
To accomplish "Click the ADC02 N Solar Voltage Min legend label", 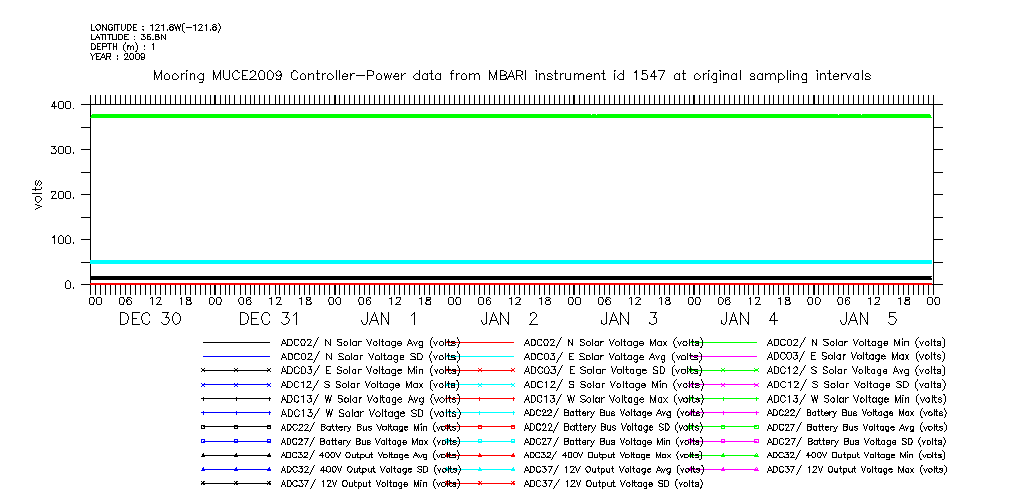I will point(856,342).
